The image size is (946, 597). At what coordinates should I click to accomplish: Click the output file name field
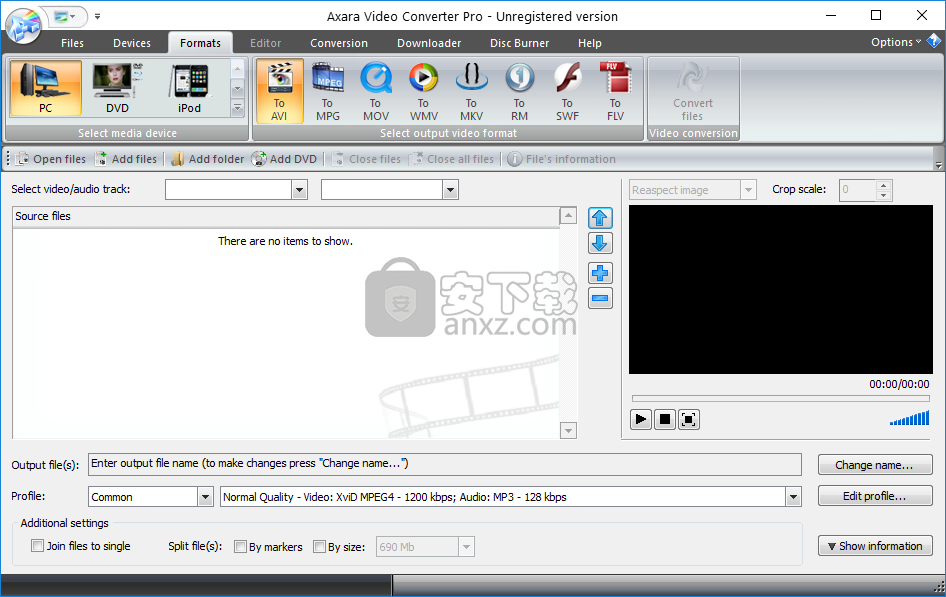445,464
